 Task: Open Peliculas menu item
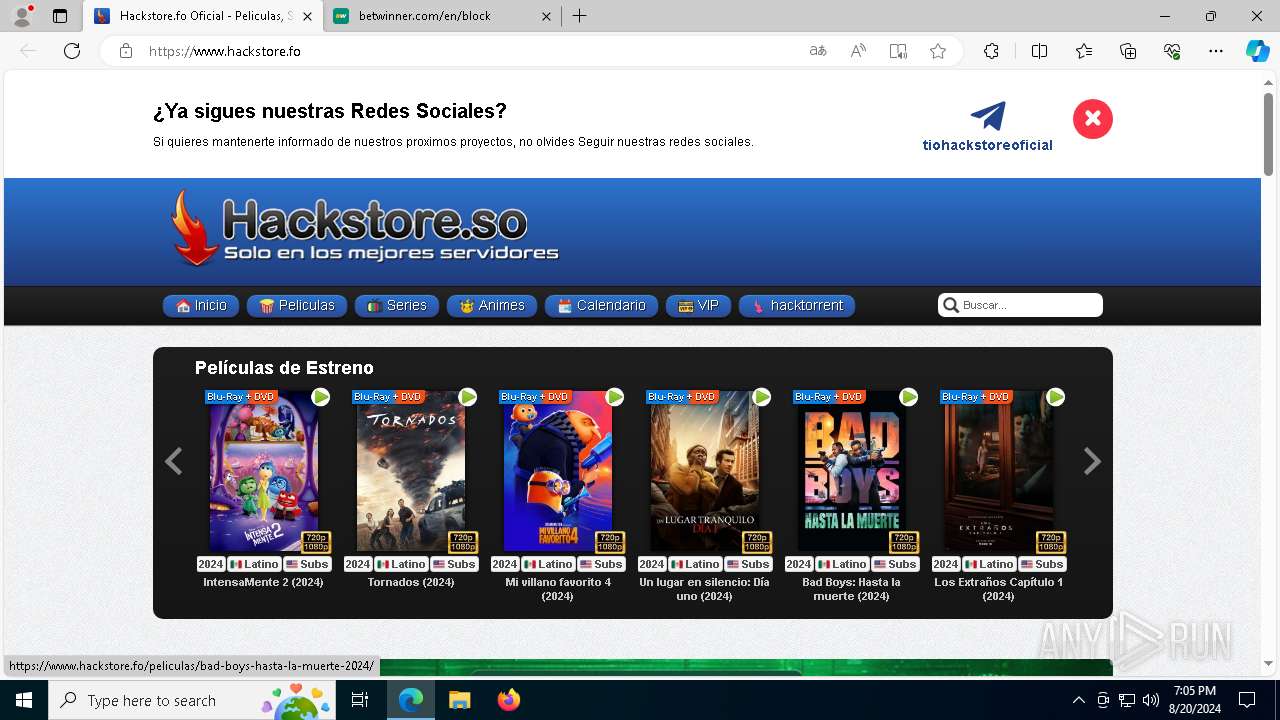(x=297, y=306)
